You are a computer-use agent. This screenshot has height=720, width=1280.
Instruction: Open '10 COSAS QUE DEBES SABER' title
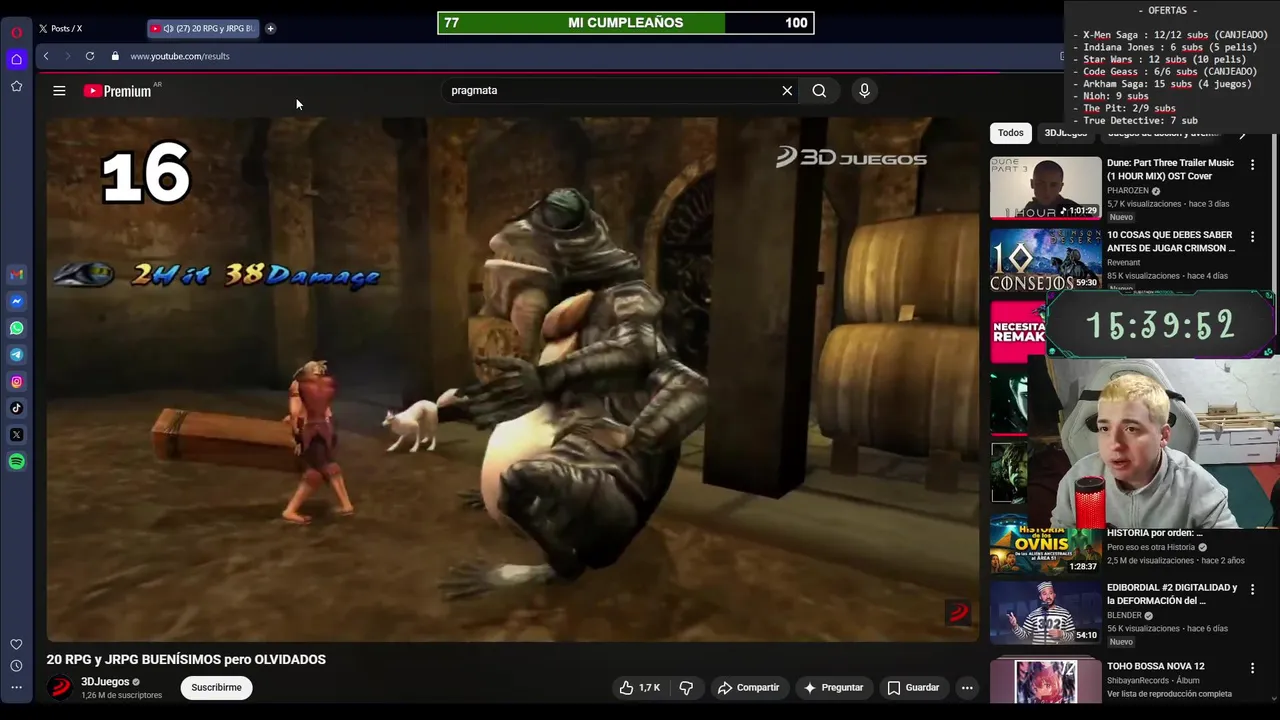(1170, 241)
